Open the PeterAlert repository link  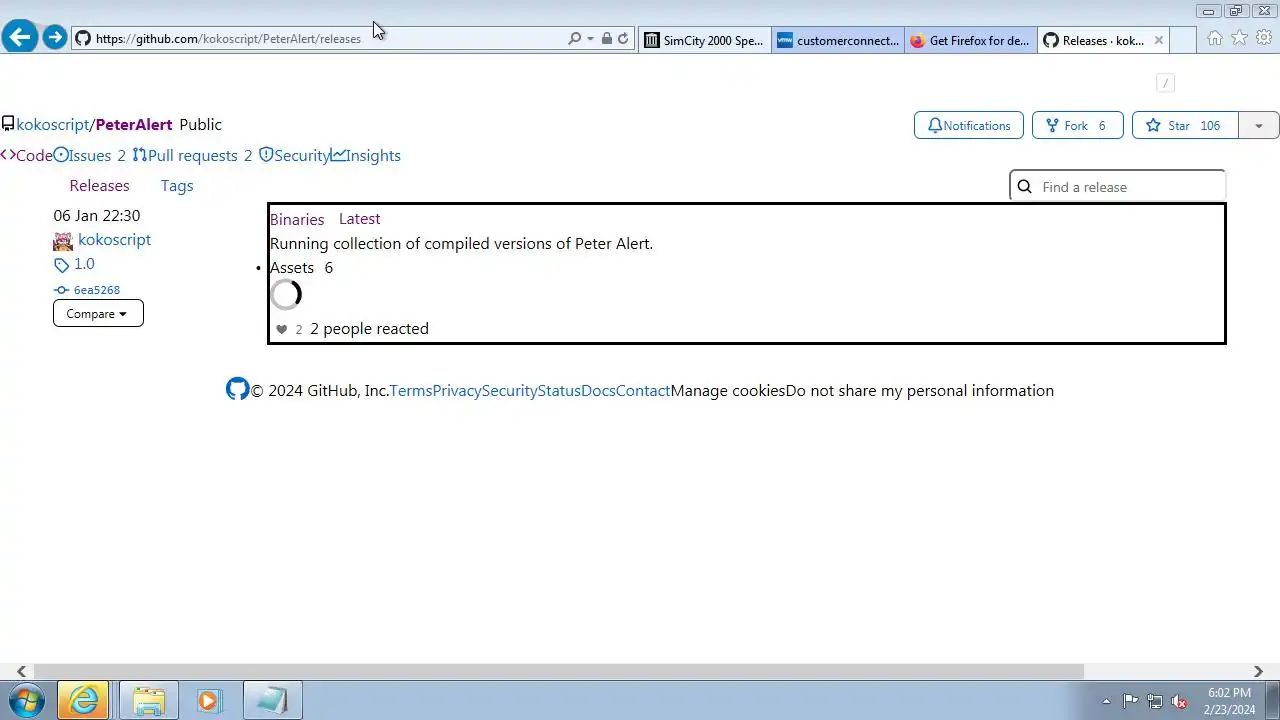coord(134,125)
